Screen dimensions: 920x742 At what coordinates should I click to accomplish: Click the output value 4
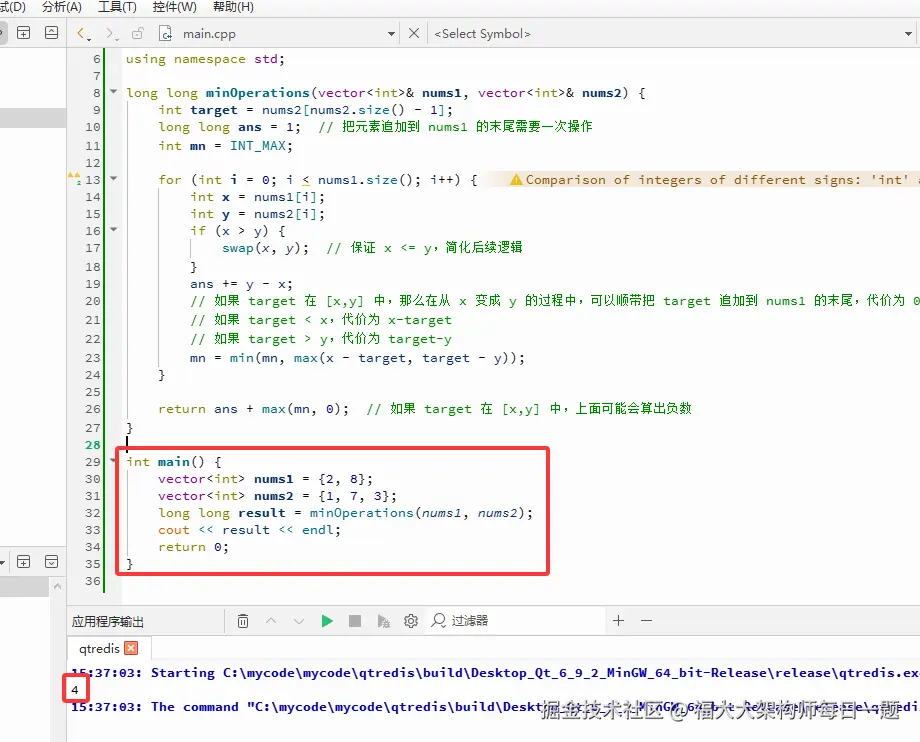tap(75, 690)
